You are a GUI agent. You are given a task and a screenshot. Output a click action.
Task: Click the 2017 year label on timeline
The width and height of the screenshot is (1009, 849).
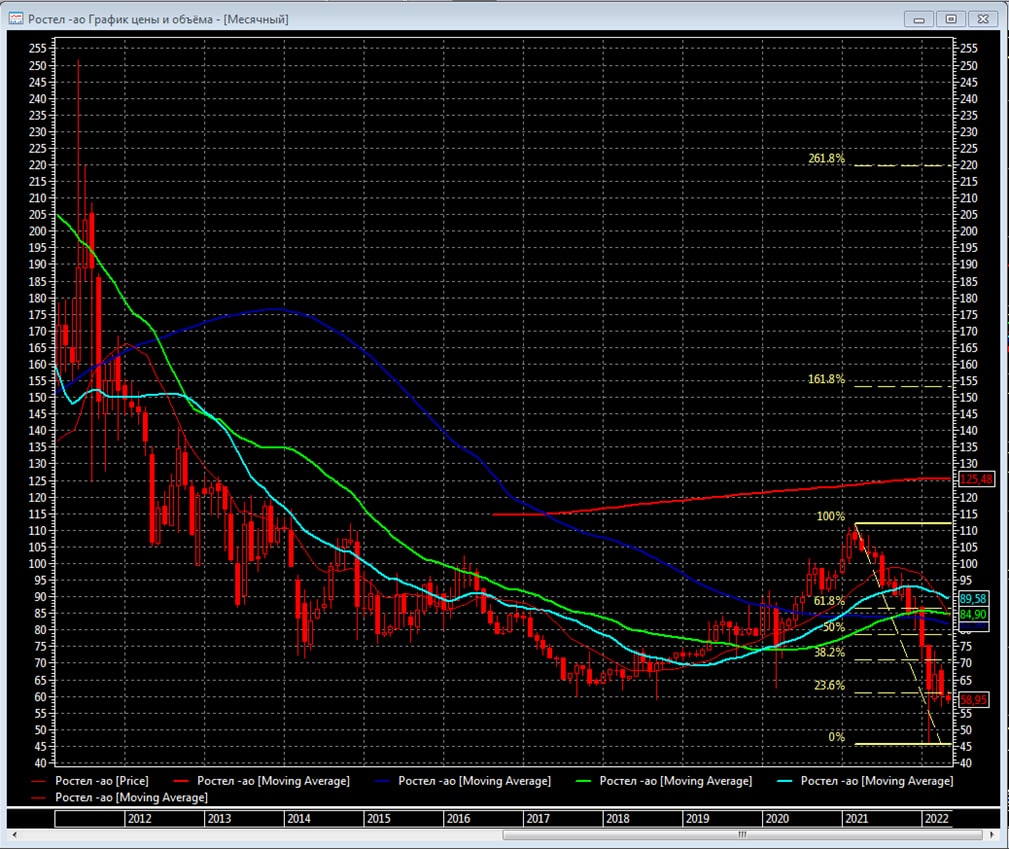[x=538, y=819]
